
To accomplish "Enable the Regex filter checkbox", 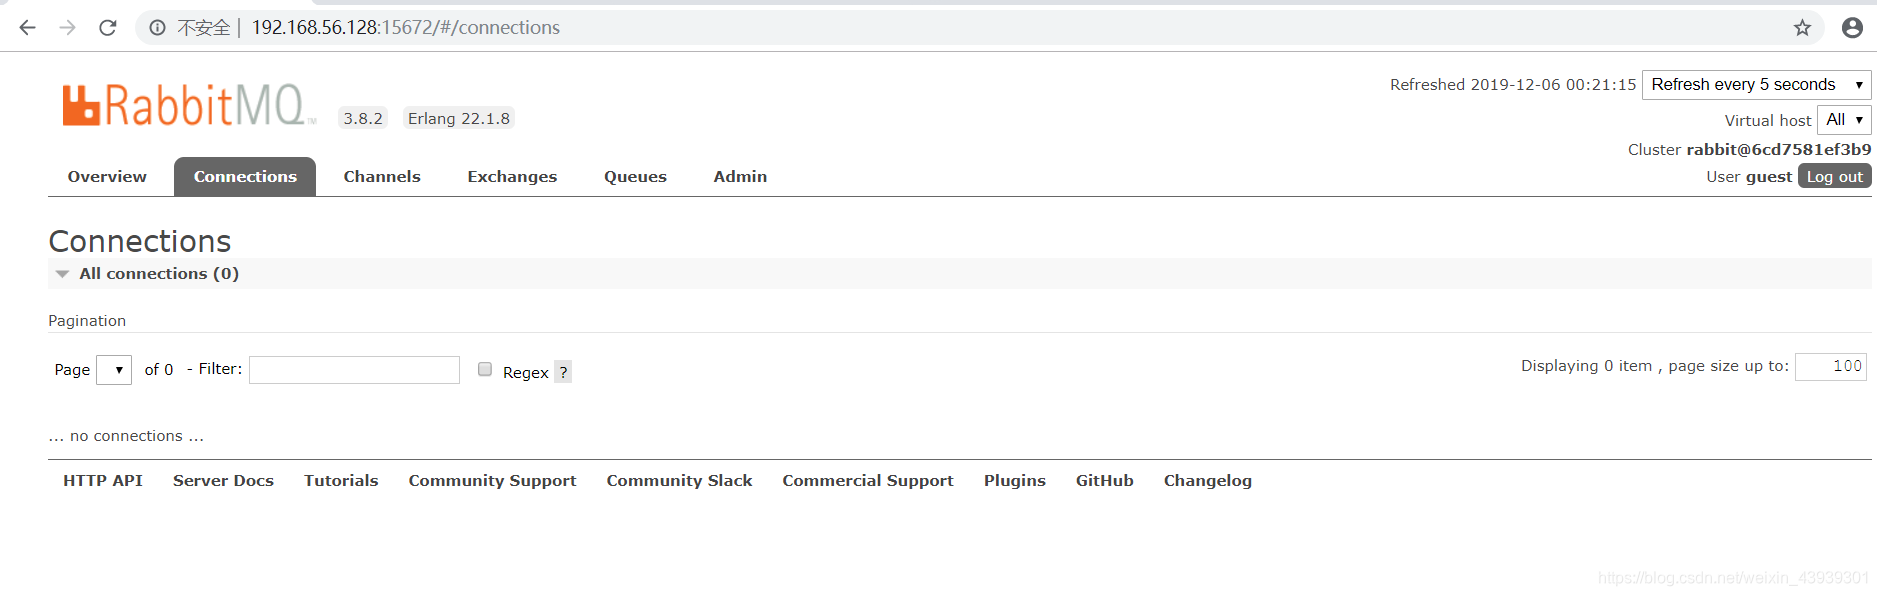I will click(485, 369).
